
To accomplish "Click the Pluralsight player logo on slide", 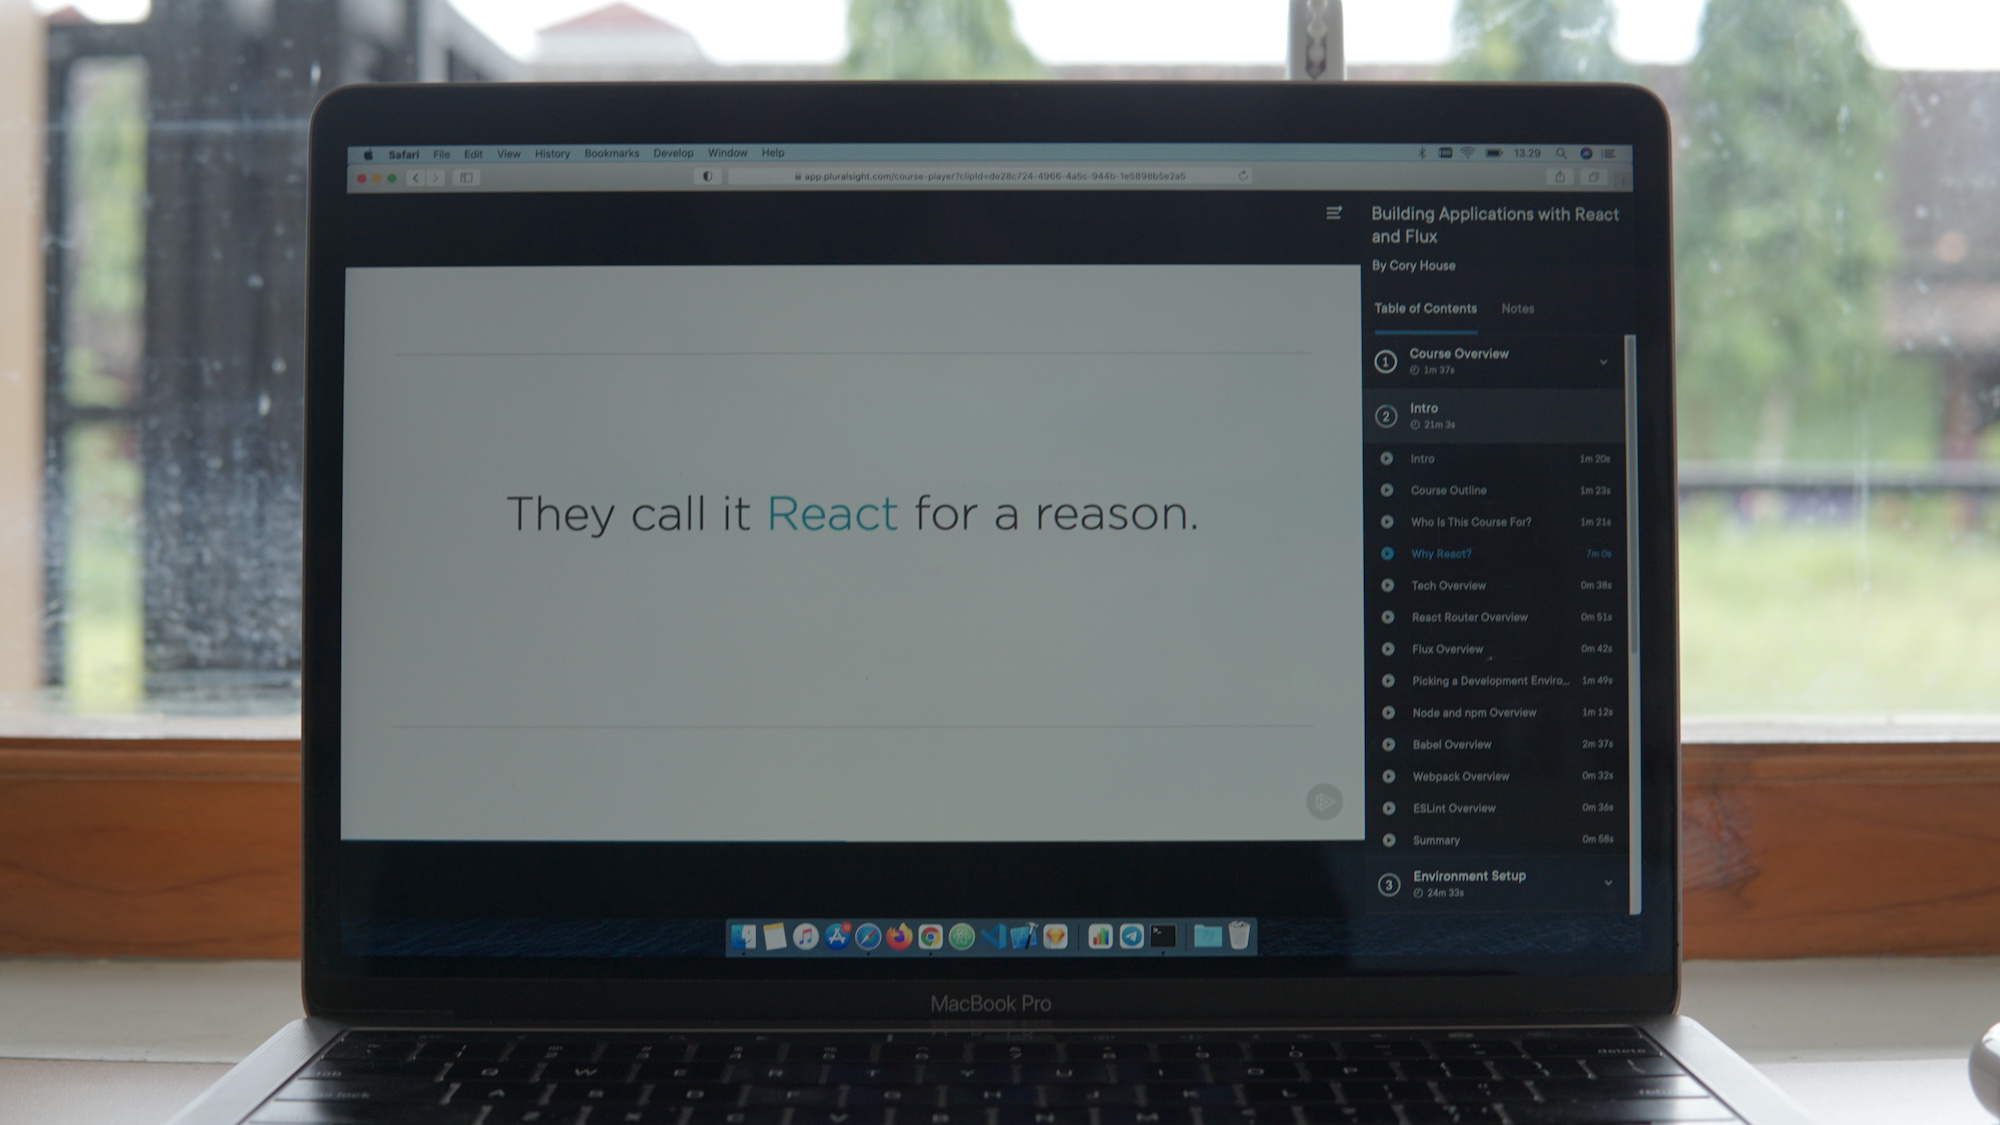I will (1324, 801).
